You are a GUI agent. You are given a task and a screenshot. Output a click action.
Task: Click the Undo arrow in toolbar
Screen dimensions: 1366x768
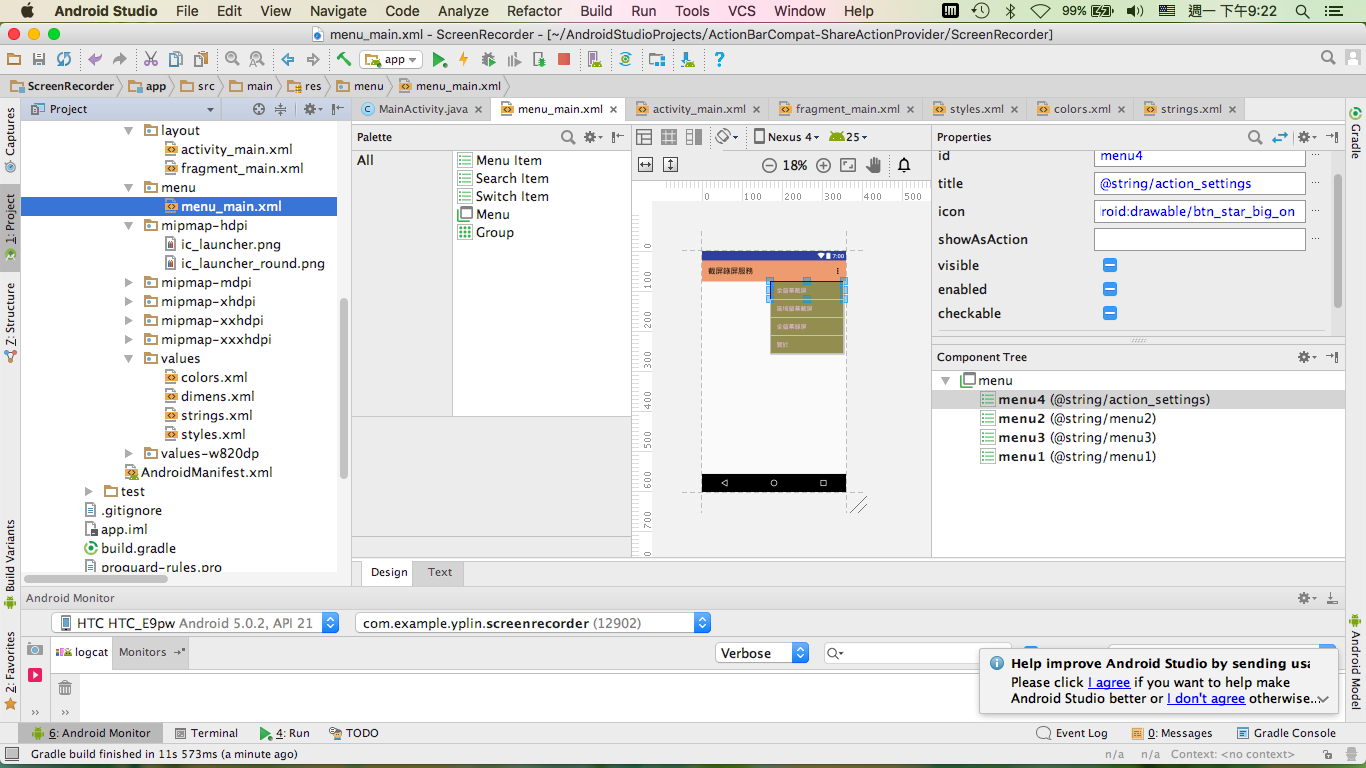coord(95,59)
